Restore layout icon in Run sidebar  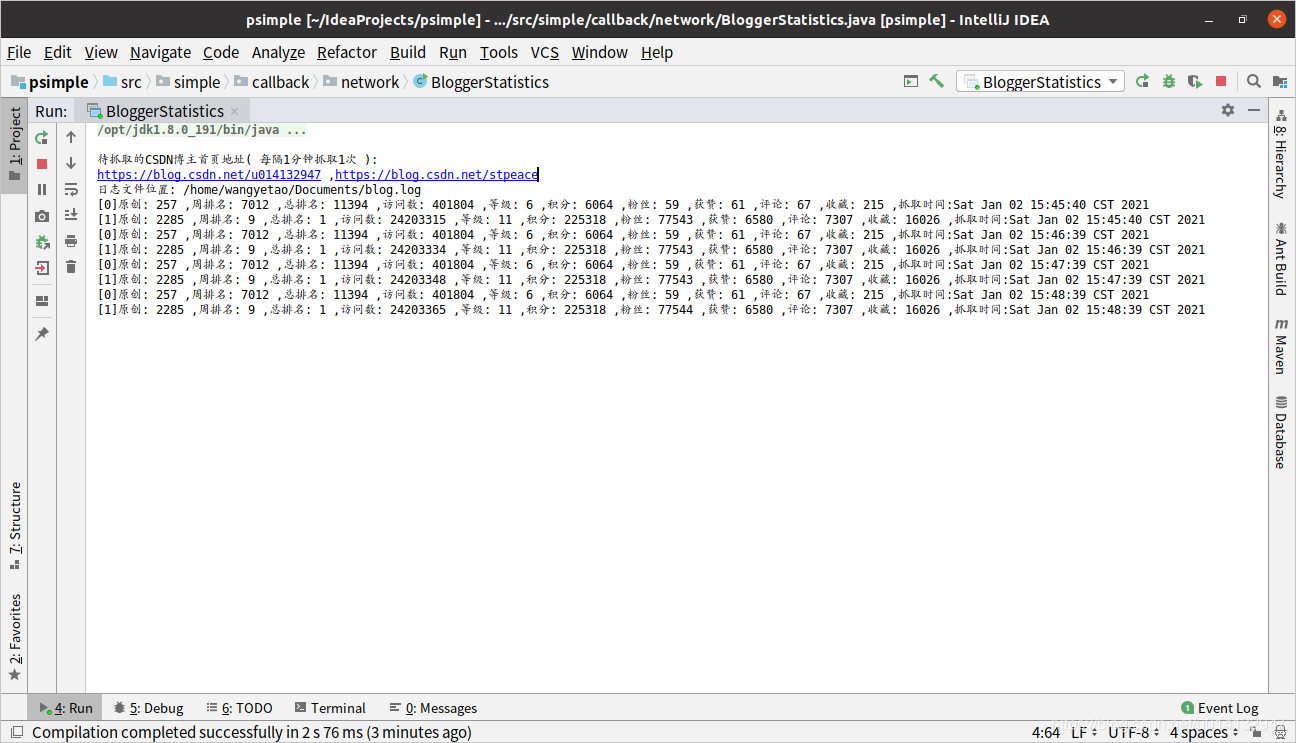coord(42,300)
